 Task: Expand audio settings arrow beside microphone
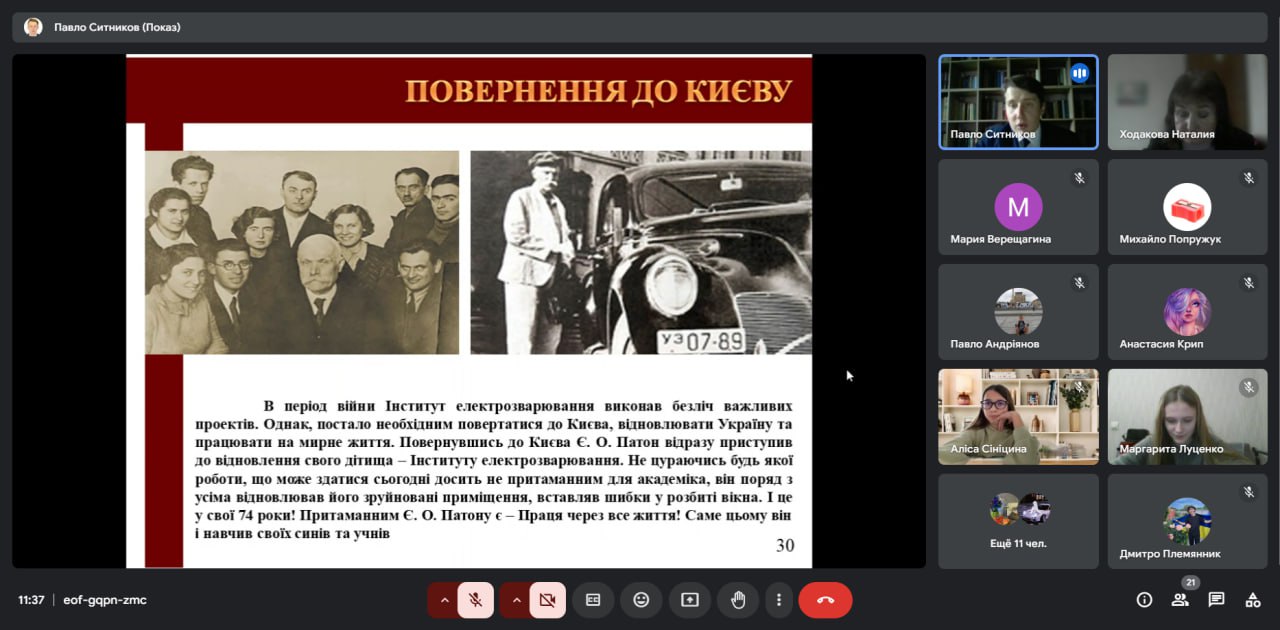point(444,600)
